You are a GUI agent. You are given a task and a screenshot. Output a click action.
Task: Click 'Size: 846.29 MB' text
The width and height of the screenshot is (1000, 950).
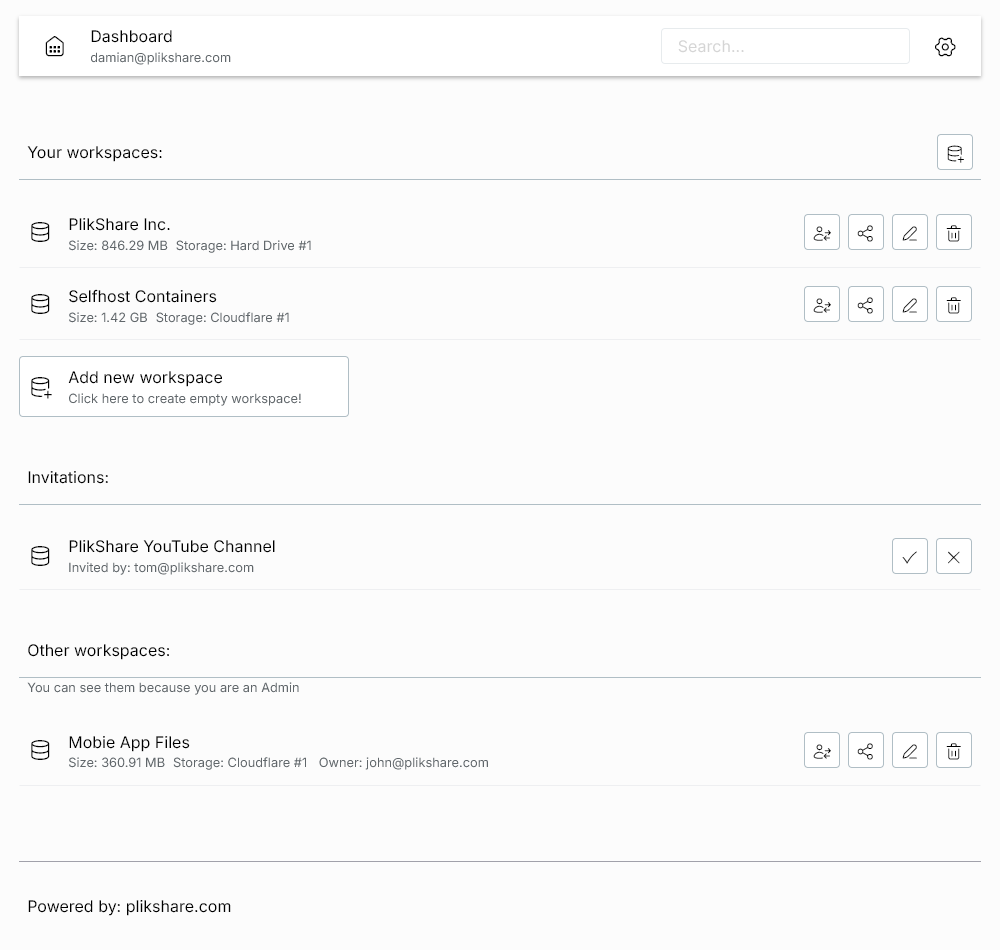[x=118, y=245]
